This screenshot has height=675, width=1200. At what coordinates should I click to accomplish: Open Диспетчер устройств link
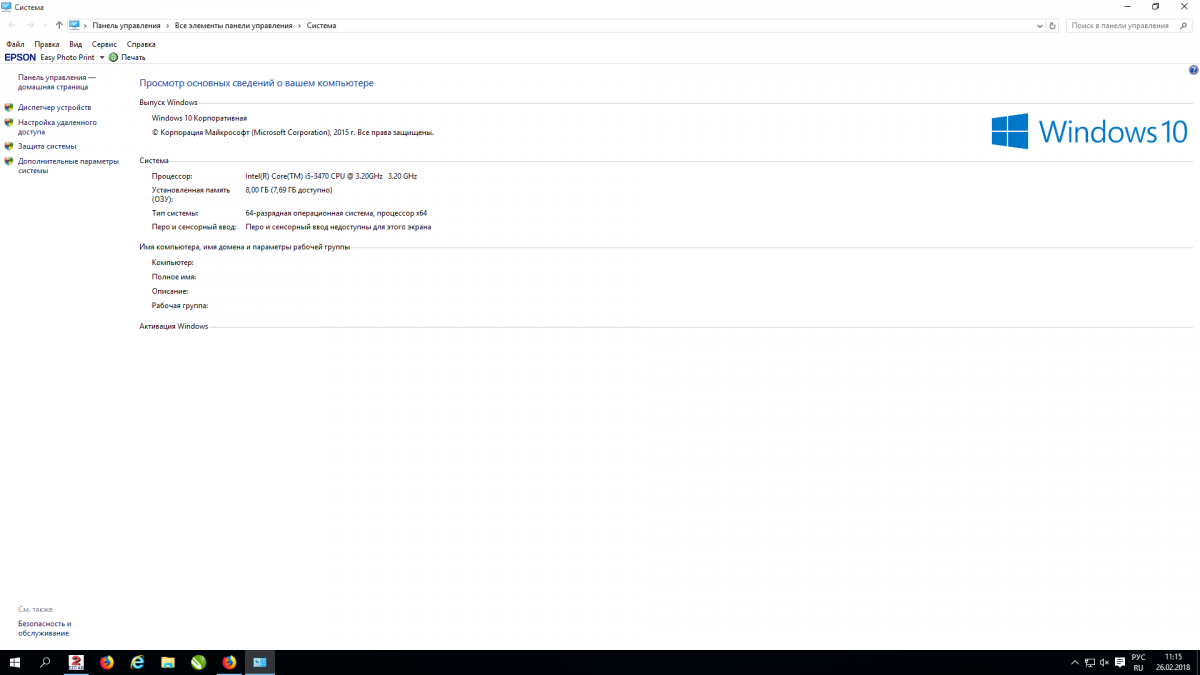pyautogui.click(x=54, y=107)
